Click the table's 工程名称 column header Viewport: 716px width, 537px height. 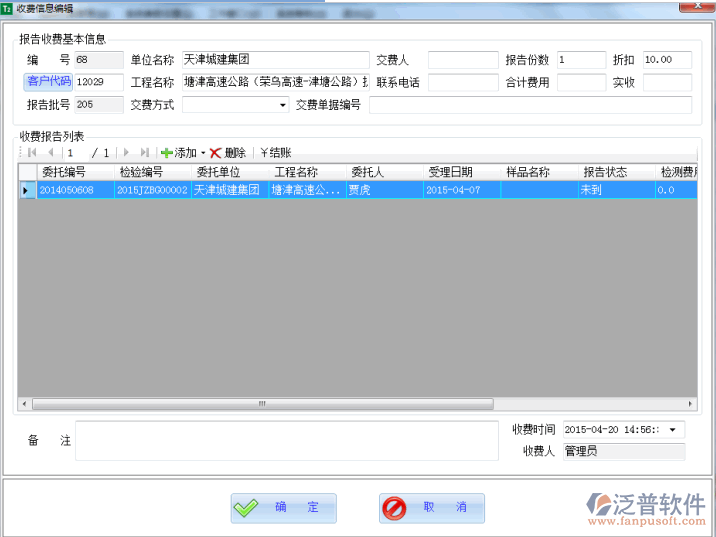[307, 172]
